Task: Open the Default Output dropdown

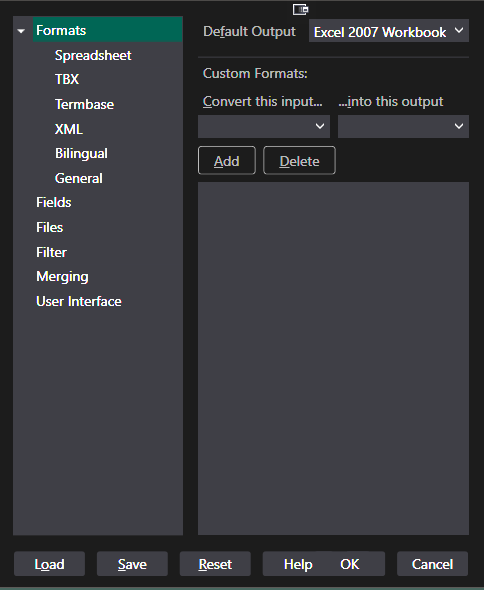Action: pos(389,31)
